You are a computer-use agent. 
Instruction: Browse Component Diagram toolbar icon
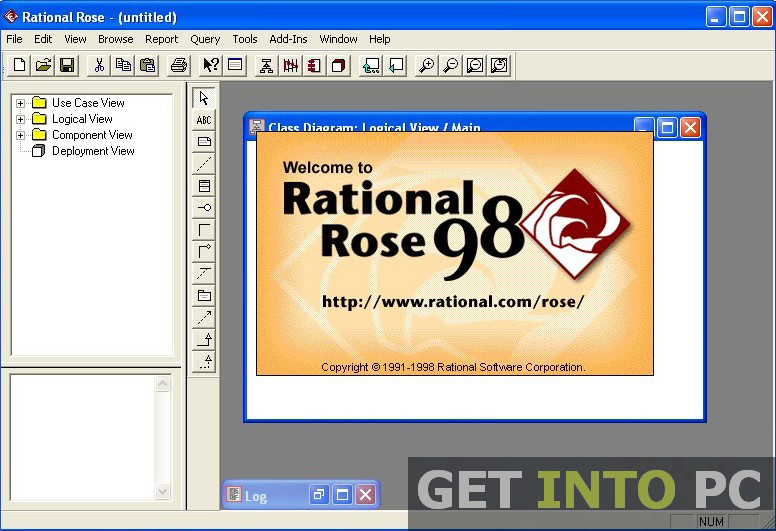pyautogui.click(x=314, y=65)
